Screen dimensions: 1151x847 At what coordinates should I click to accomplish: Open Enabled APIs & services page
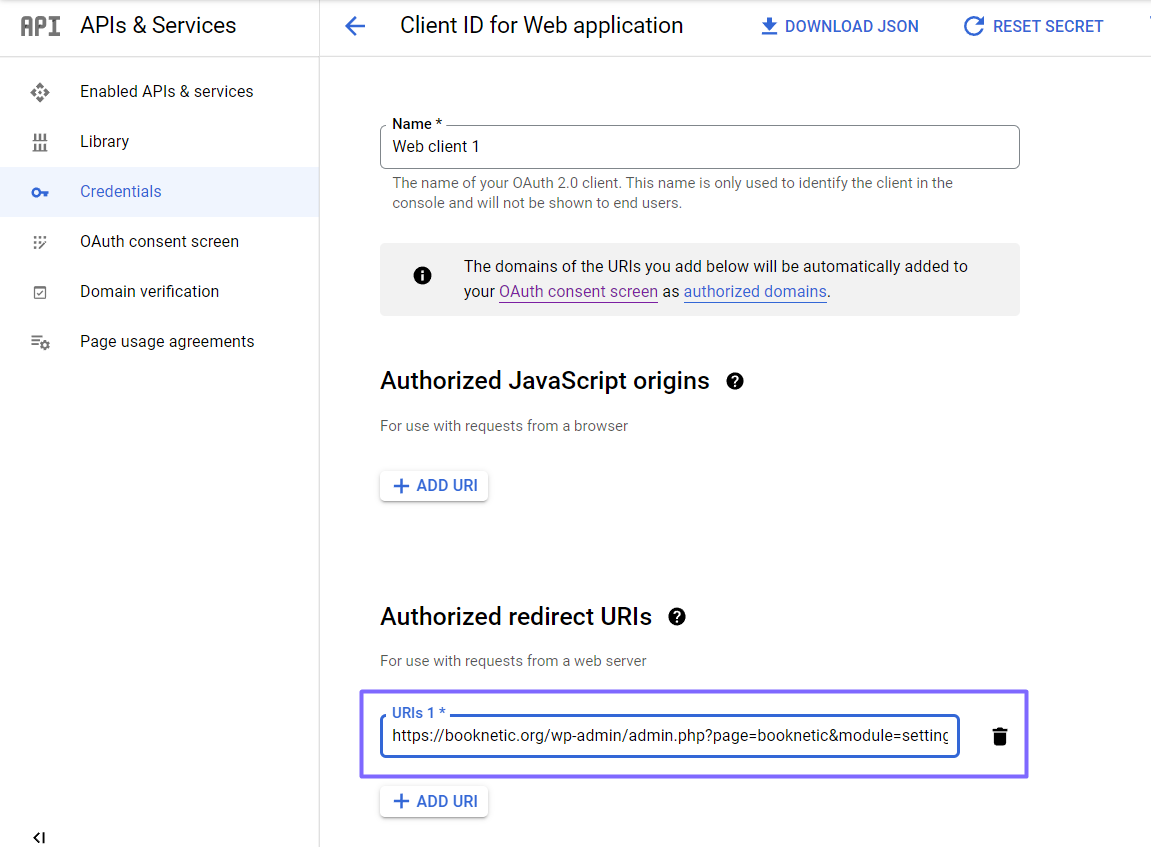pyautogui.click(x=166, y=92)
